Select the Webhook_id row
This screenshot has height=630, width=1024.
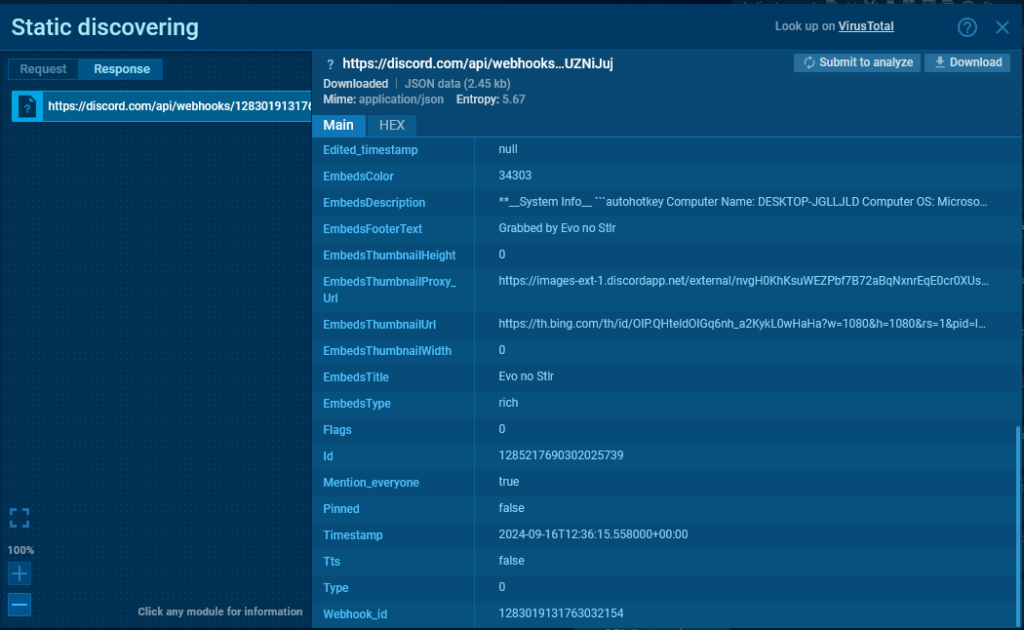click(x=660, y=613)
